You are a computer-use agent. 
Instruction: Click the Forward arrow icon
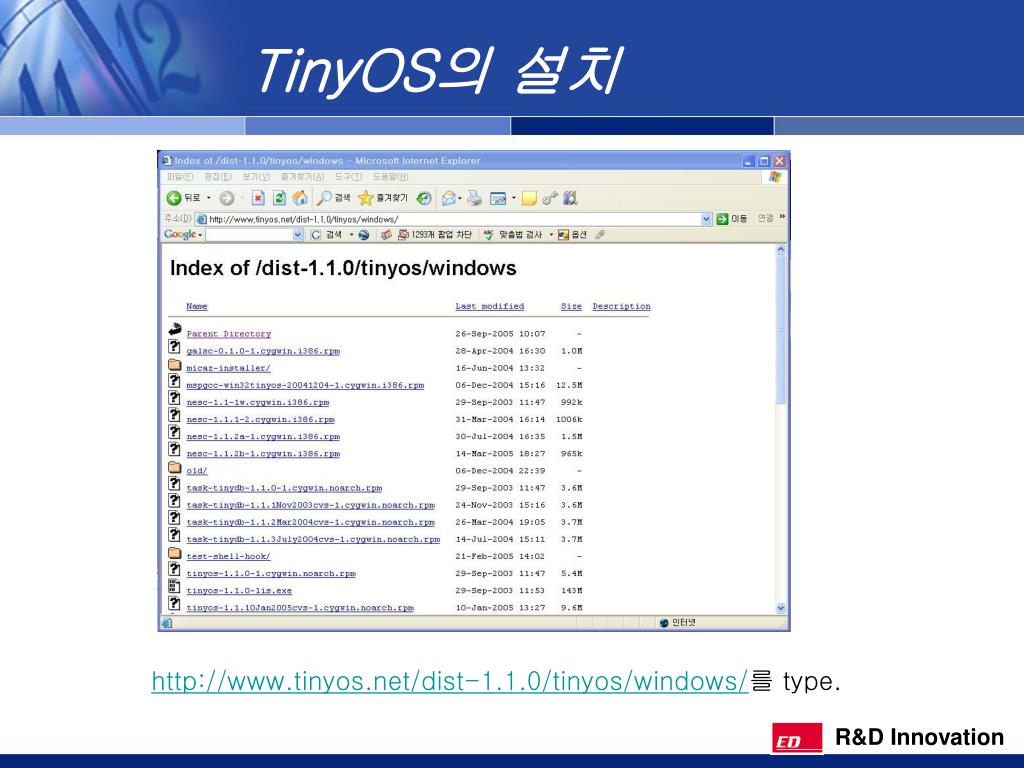point(227,199)
